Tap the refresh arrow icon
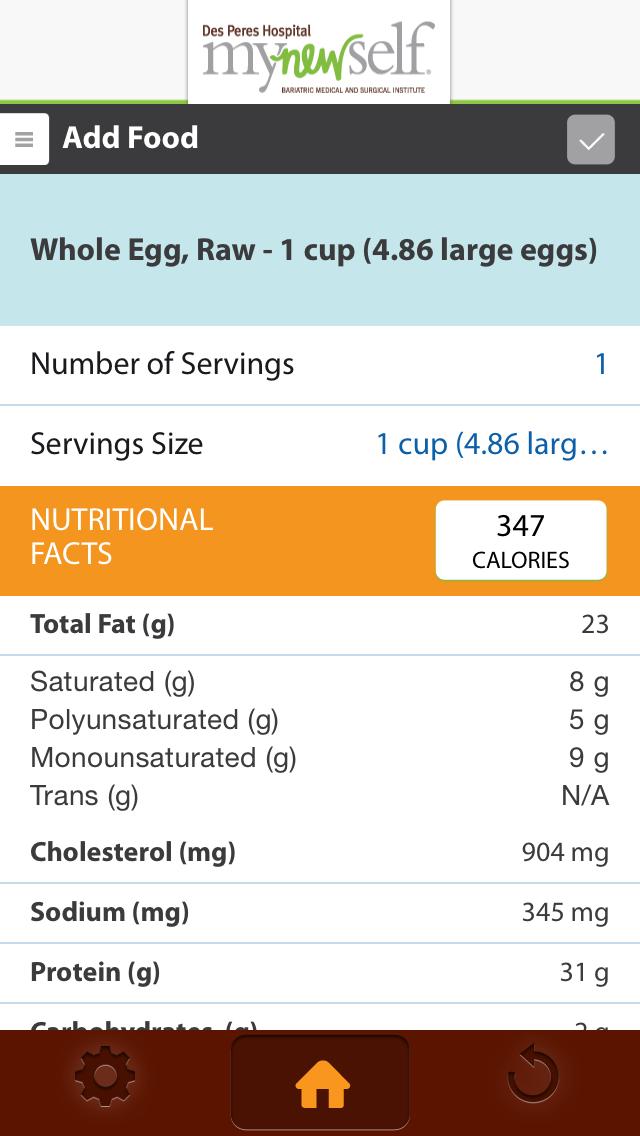Viewport: 640px width, 1136px height. 533,1076
